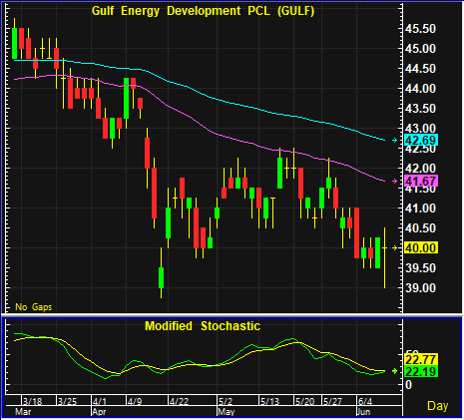The width and height of the screenshot is (464, 420).
Task: Select the cyan 42.69 moving average label
Action: coord(421,140)
